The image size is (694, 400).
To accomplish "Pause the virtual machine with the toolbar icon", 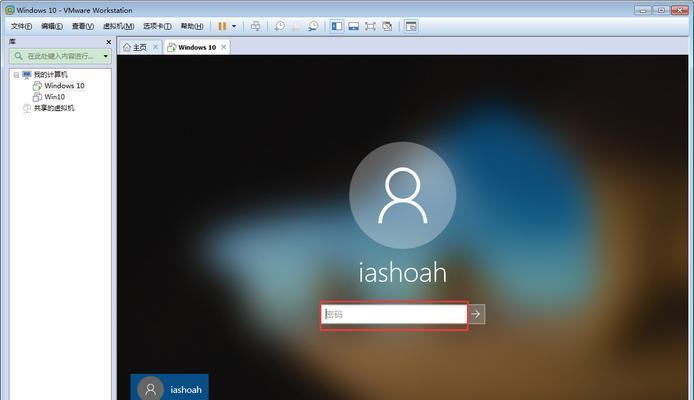I will point(222,26).
